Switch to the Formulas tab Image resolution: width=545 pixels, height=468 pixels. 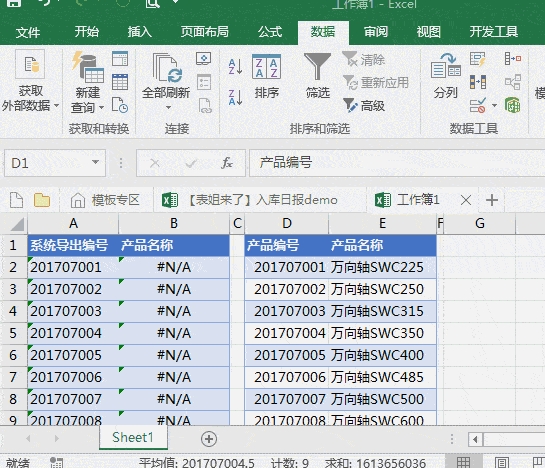[270, 32]
